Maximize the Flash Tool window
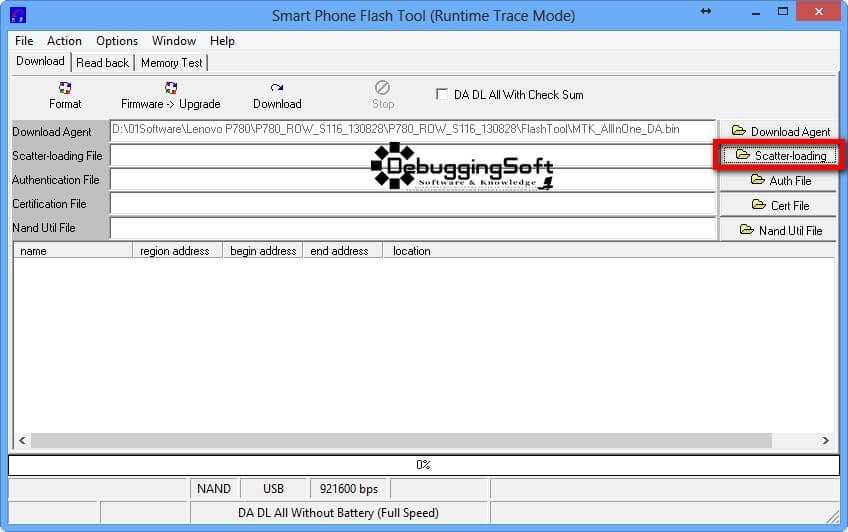The image size is (848, 532). click(783, 12)
